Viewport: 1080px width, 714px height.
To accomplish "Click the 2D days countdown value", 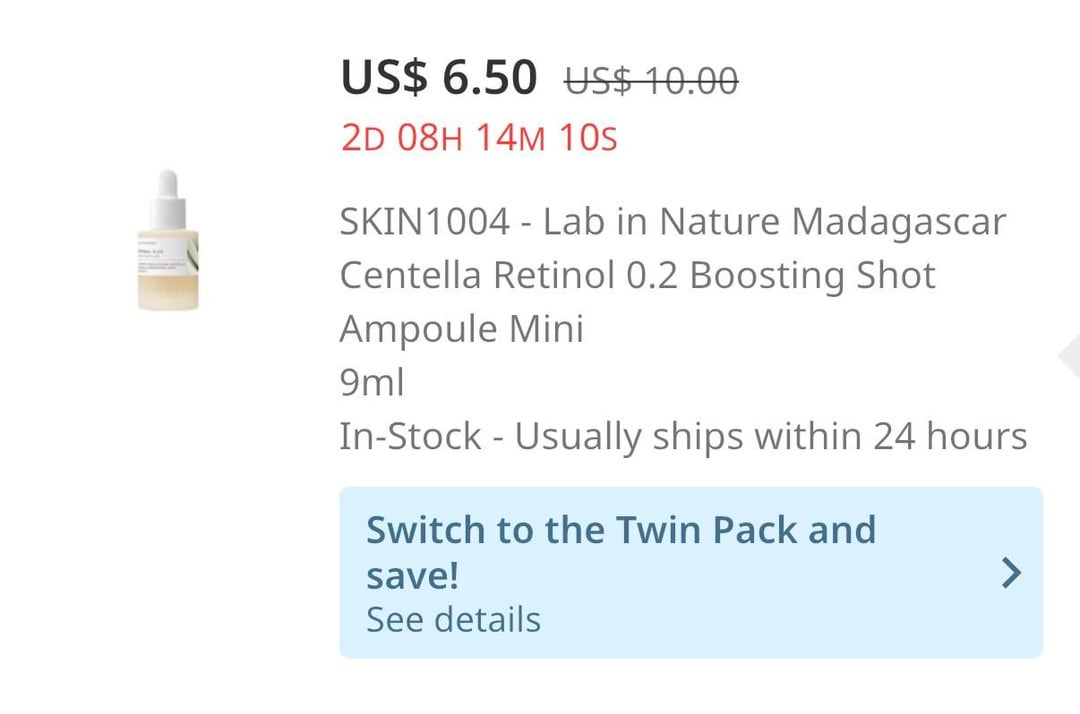I will (x=363, y=137).
